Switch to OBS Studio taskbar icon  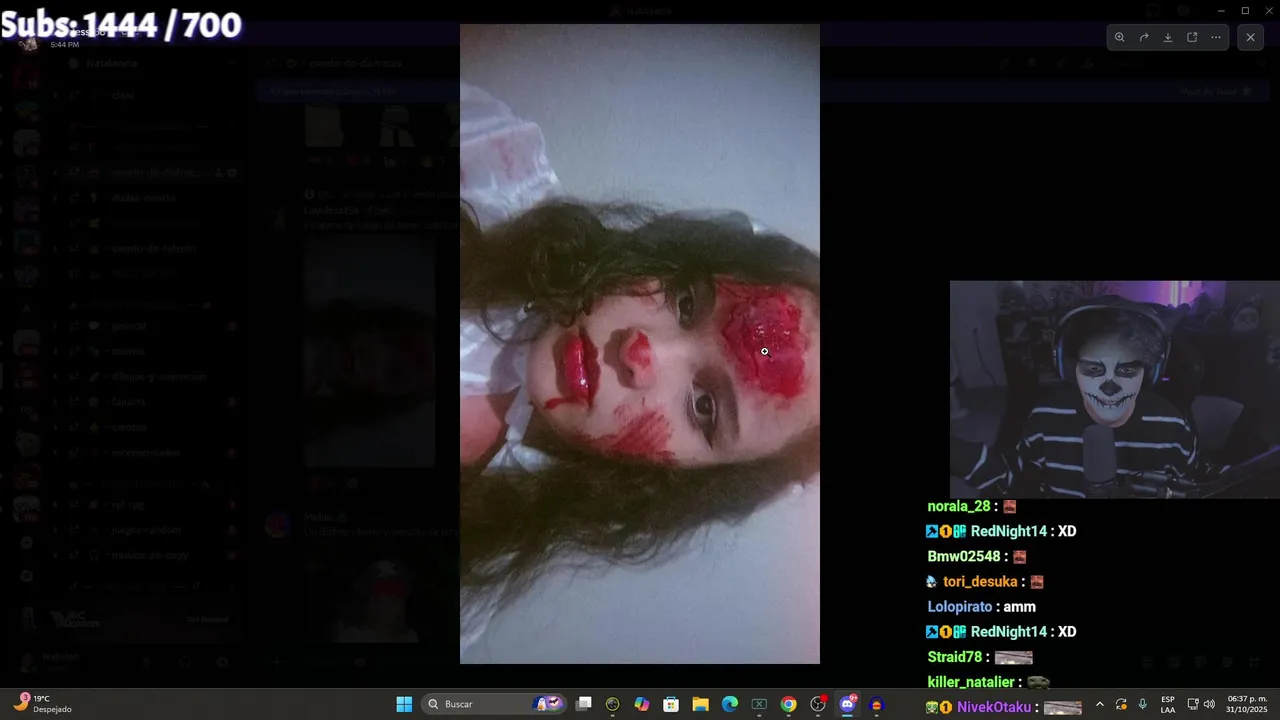click(x=818, y=704)
